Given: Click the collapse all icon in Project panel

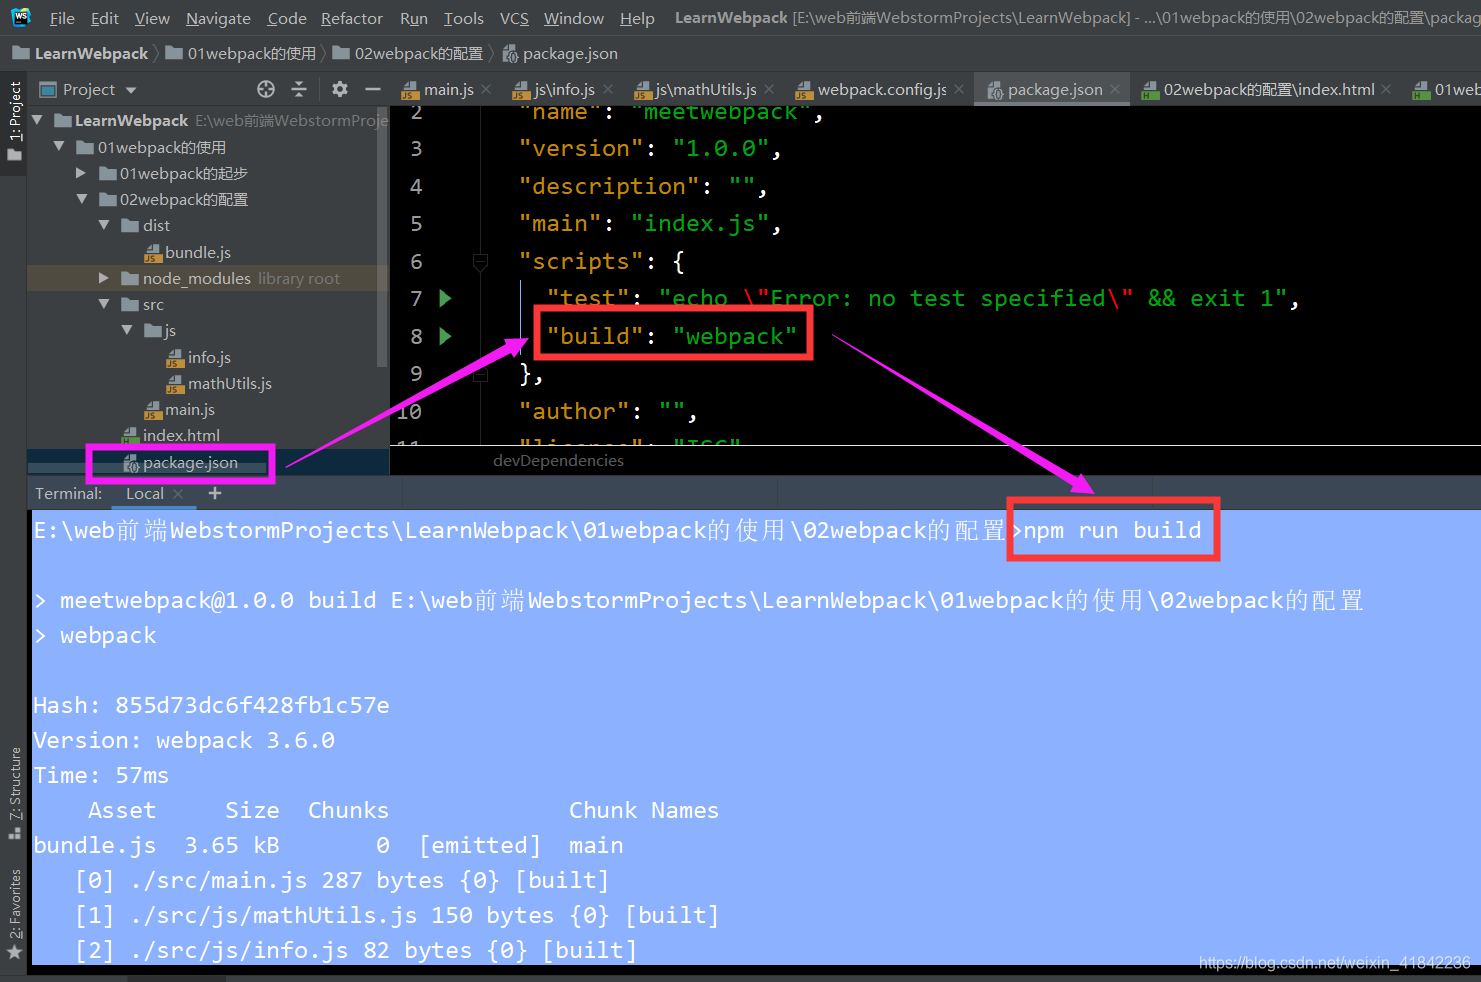Looking at the screenshot, I should [x=299, y=89].
